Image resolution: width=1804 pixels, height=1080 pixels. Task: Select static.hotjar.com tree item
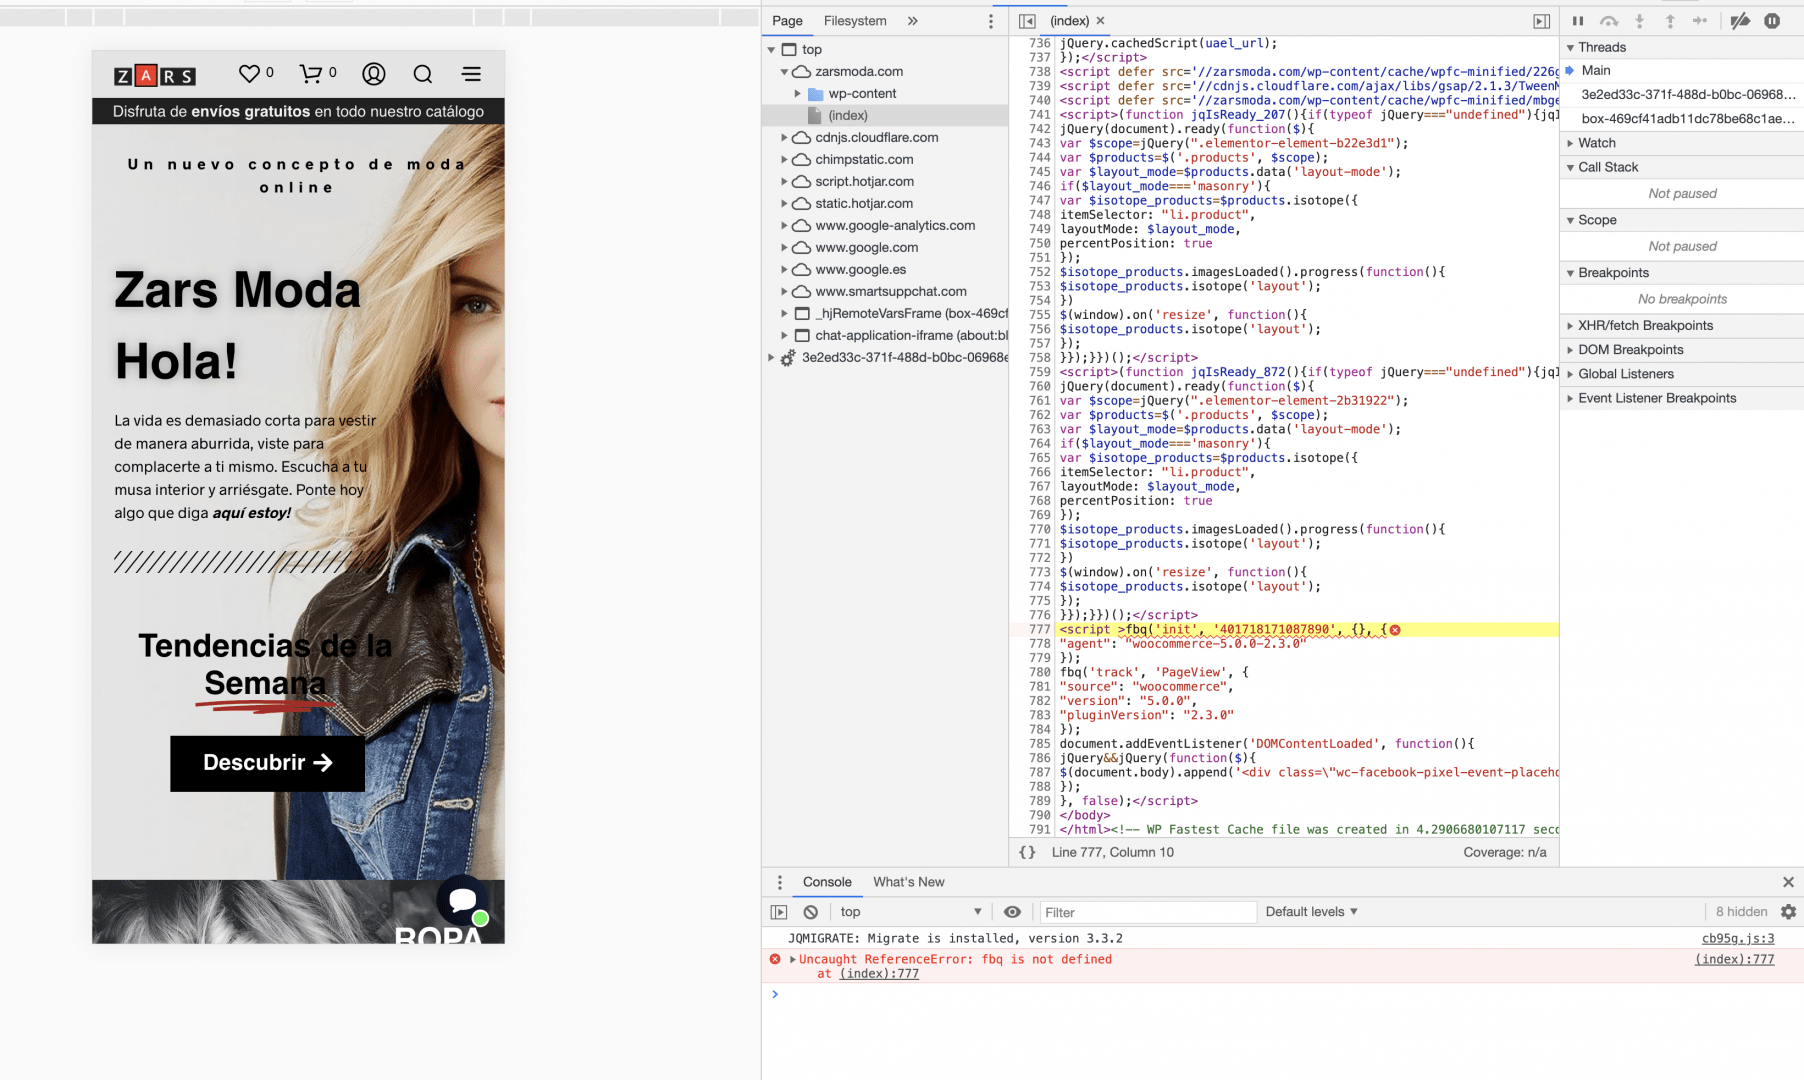point(864,204)
